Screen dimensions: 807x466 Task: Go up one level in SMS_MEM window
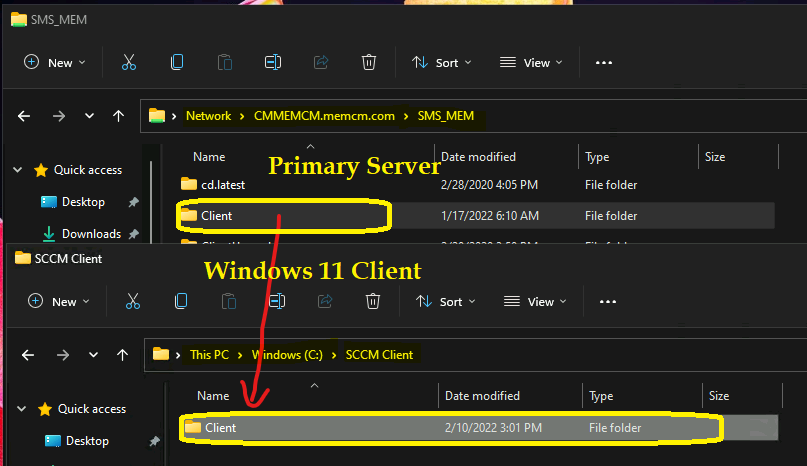pos(118,116)
